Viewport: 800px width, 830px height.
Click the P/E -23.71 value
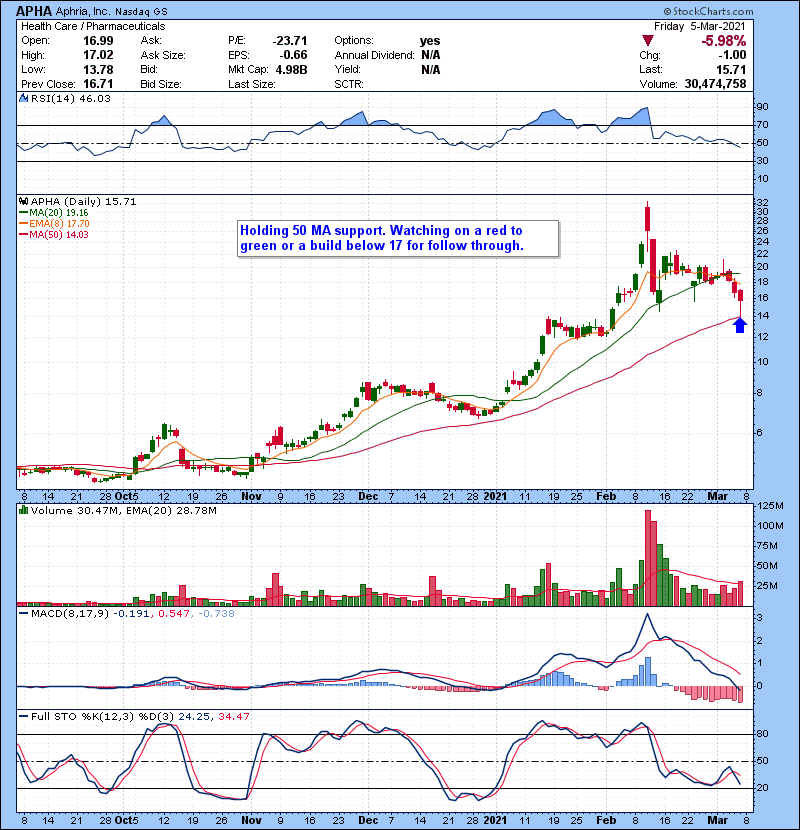[x=290, y=41]
